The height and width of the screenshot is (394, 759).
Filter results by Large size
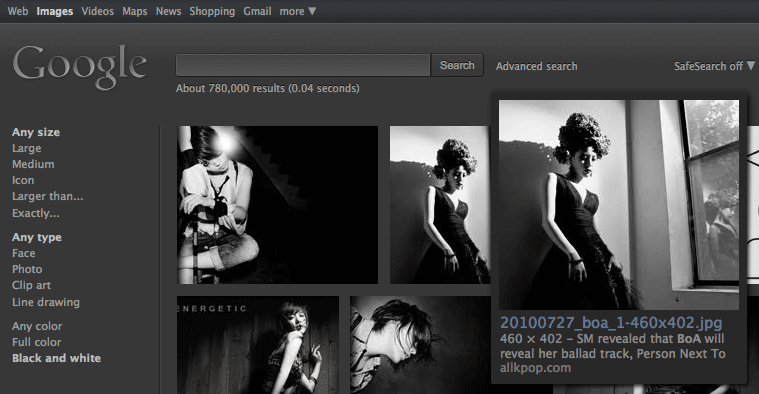(x=27, y=148)
